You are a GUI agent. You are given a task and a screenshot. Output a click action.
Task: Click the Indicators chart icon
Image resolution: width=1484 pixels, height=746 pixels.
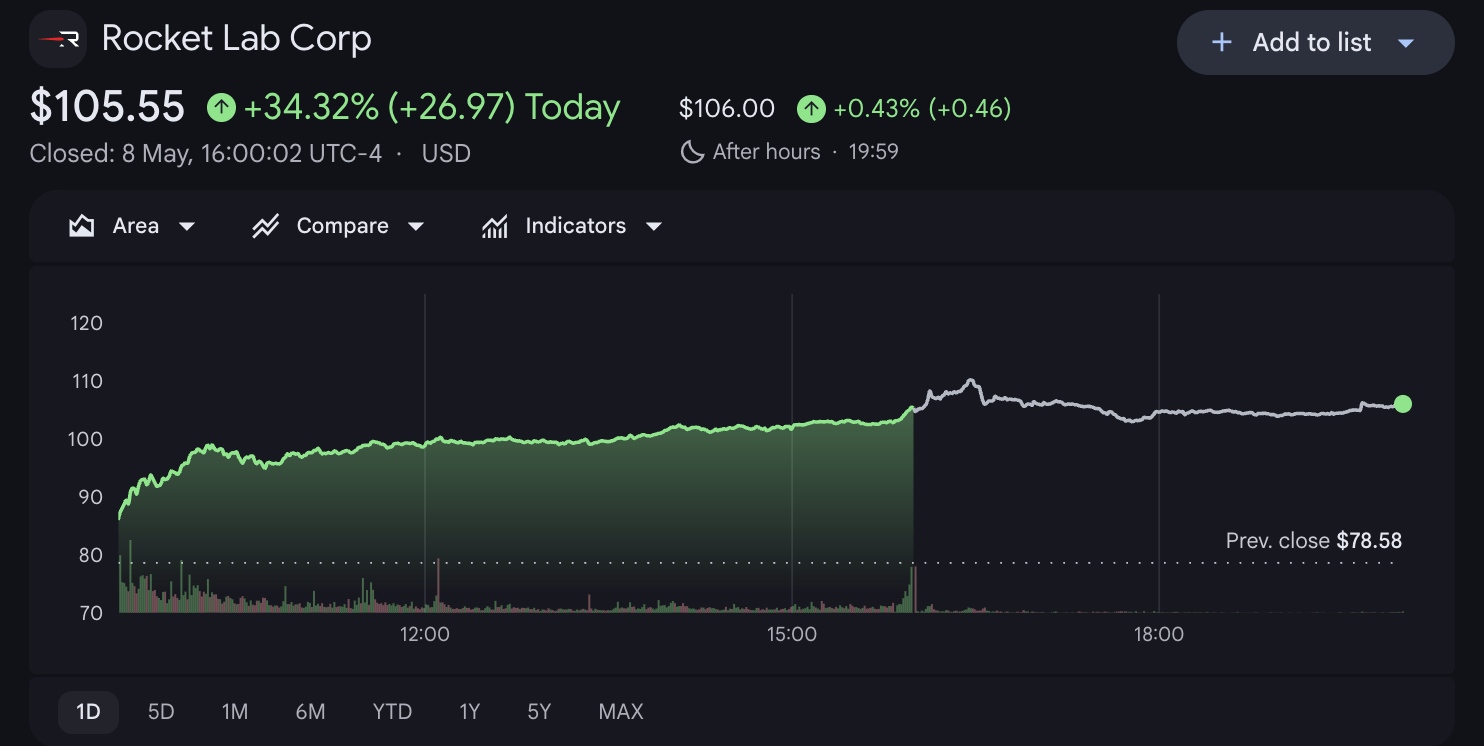click(x=494, y=226)
